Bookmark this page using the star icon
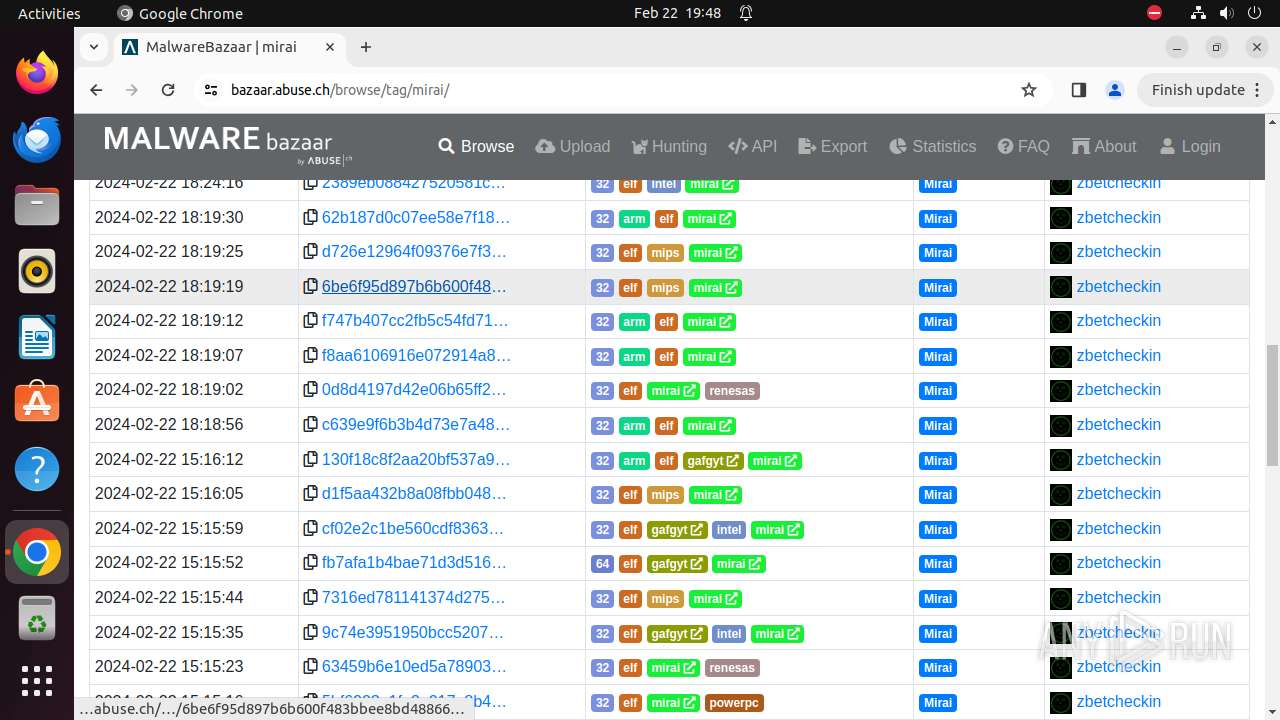The width and height of the screenshot is (1280, 720). (1029, 90)
